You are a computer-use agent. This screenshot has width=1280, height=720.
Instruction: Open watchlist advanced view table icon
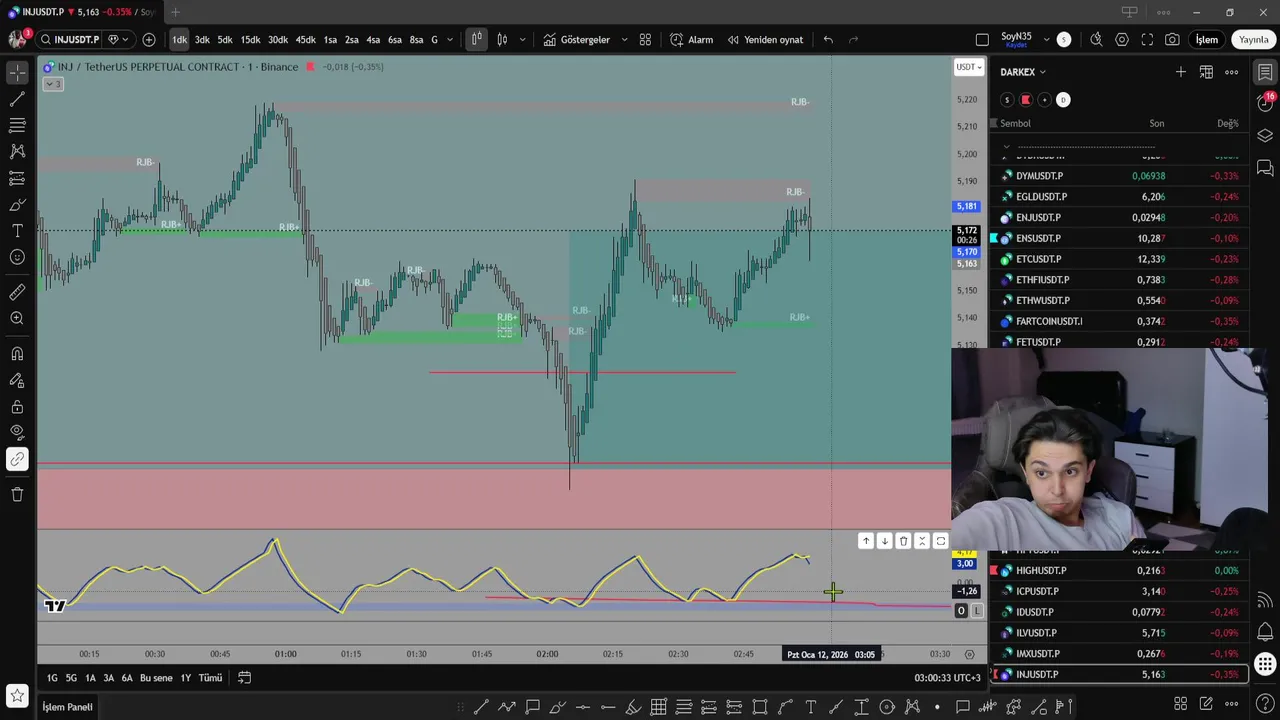(x=1206, y=72)
